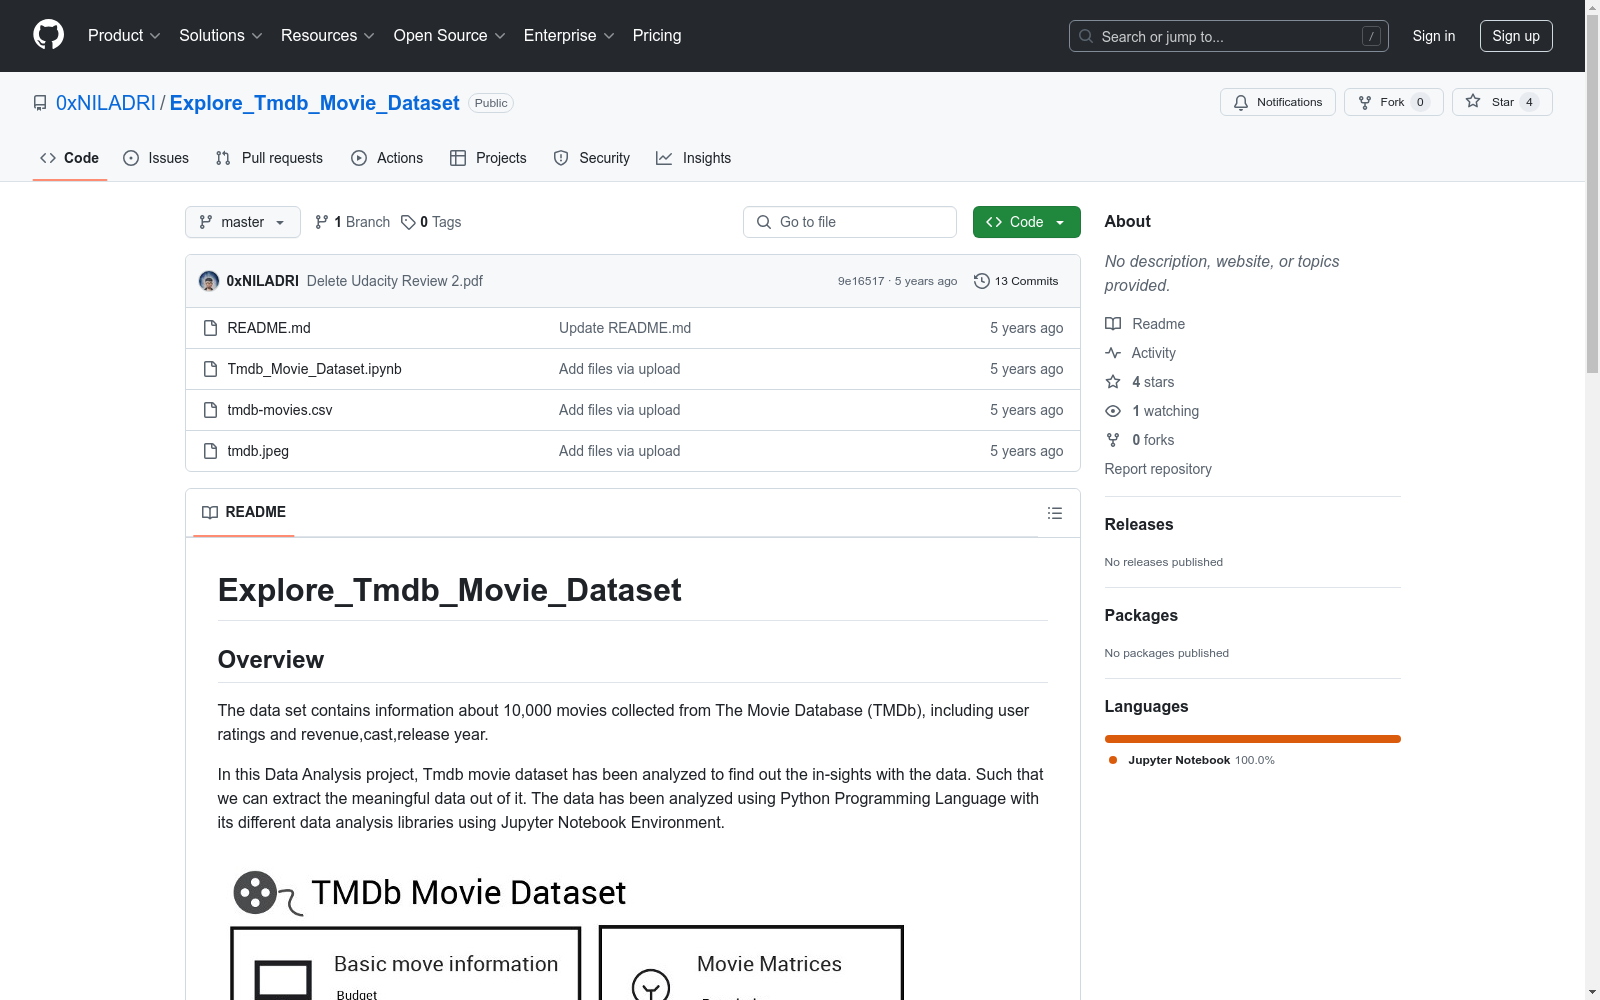Open the Security tab
The image size is (1600, 1000).
(x=592, y=158)
